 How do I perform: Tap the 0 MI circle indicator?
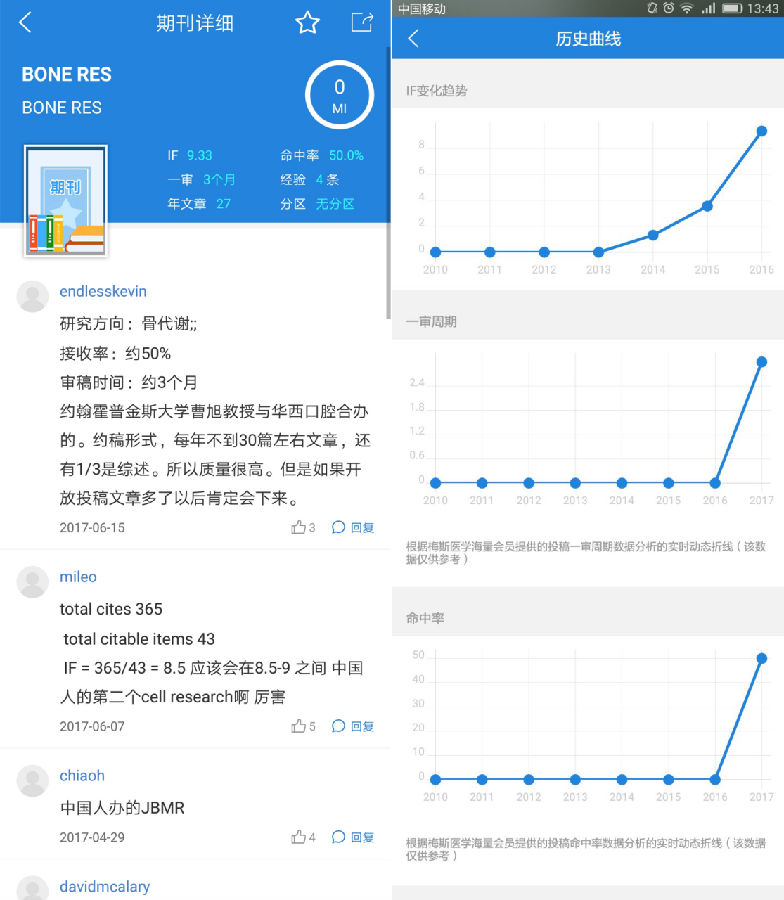point(339,95)
